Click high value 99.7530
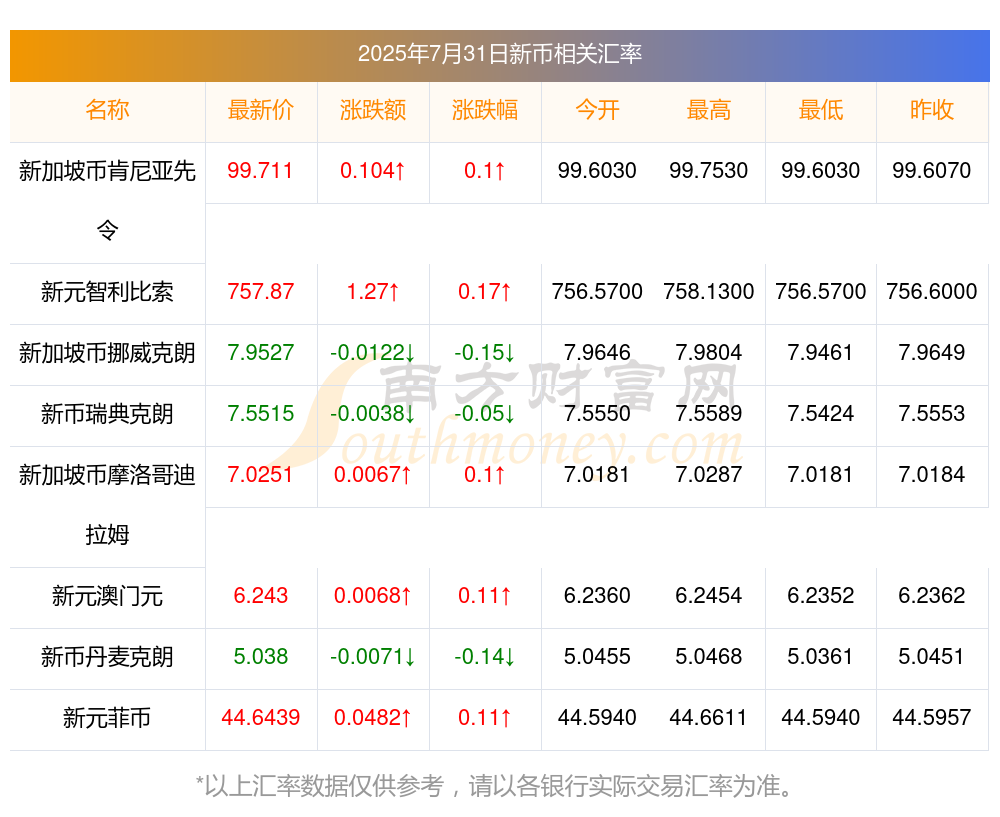The image size is (1000, 817). click(709, 171)
